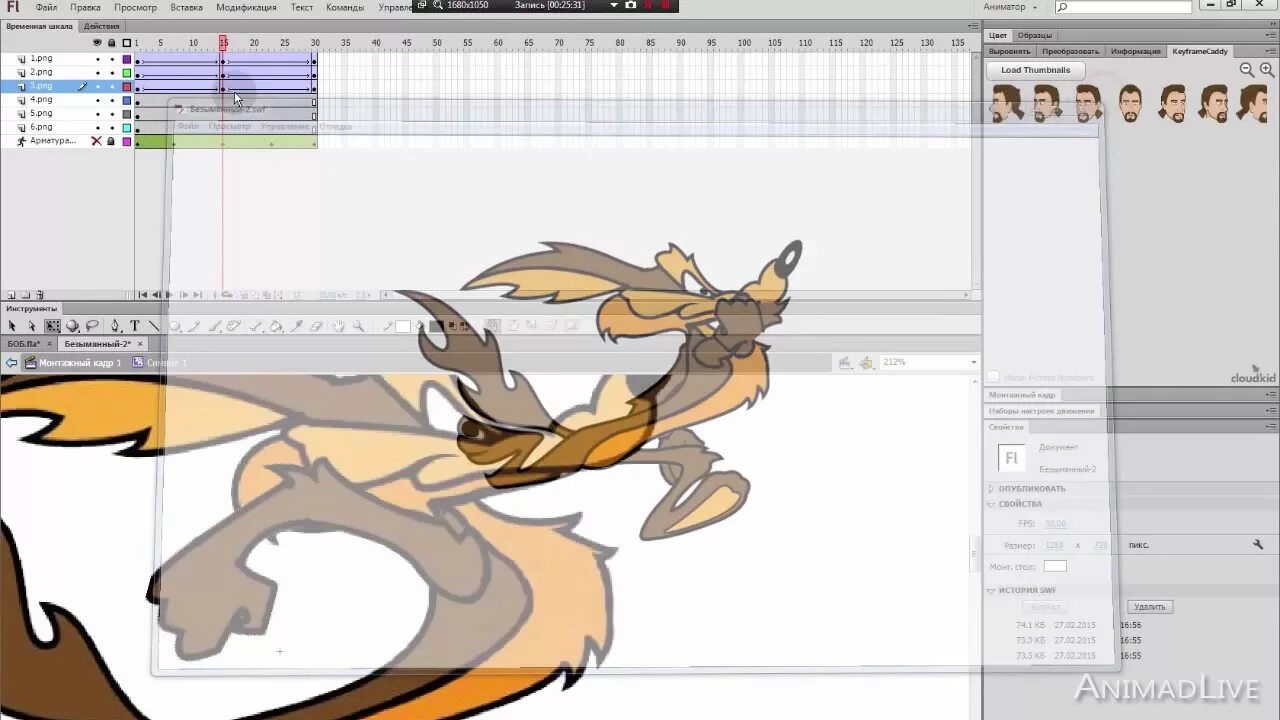Toggle visibility dot of 2.png layer
Image resolution: width=1280 pixels, height=720 pixels.
point(97,73)
